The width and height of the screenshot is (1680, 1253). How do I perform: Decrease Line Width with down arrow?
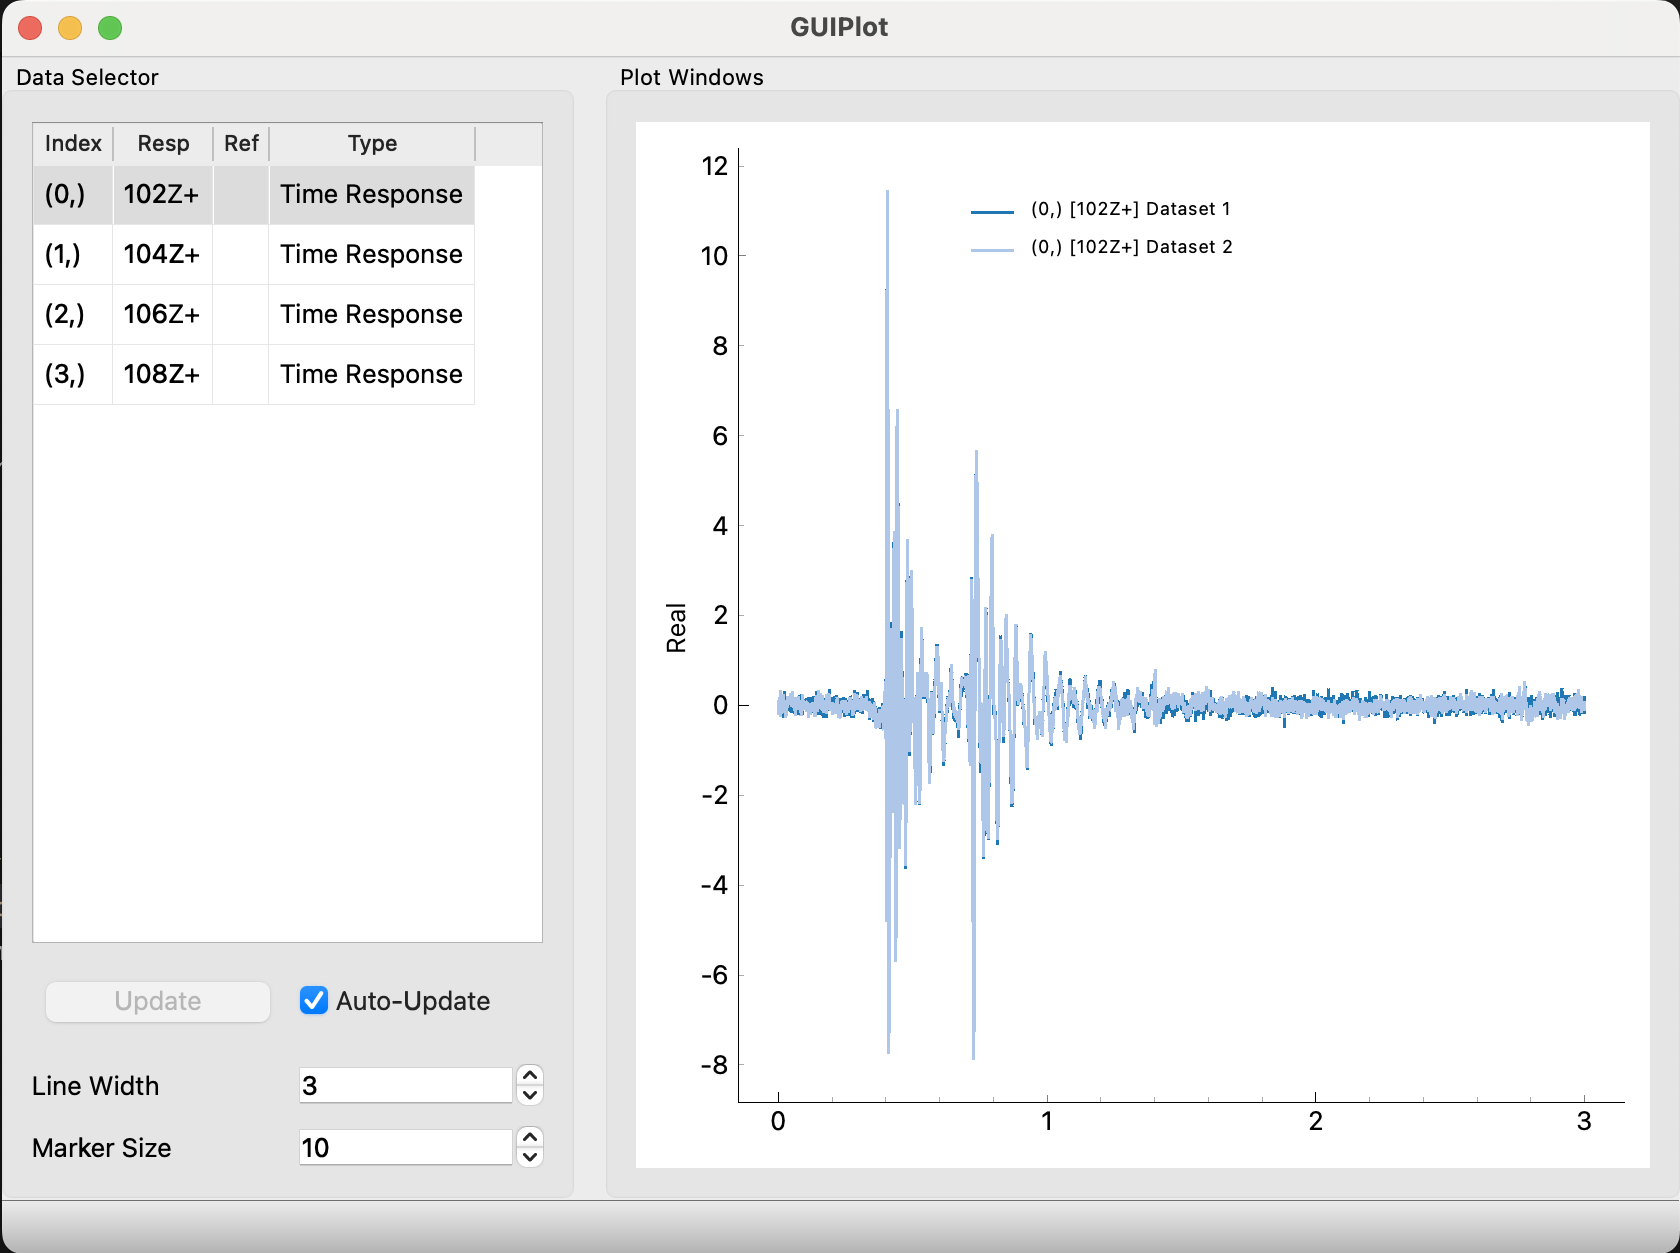point(530,1095)
